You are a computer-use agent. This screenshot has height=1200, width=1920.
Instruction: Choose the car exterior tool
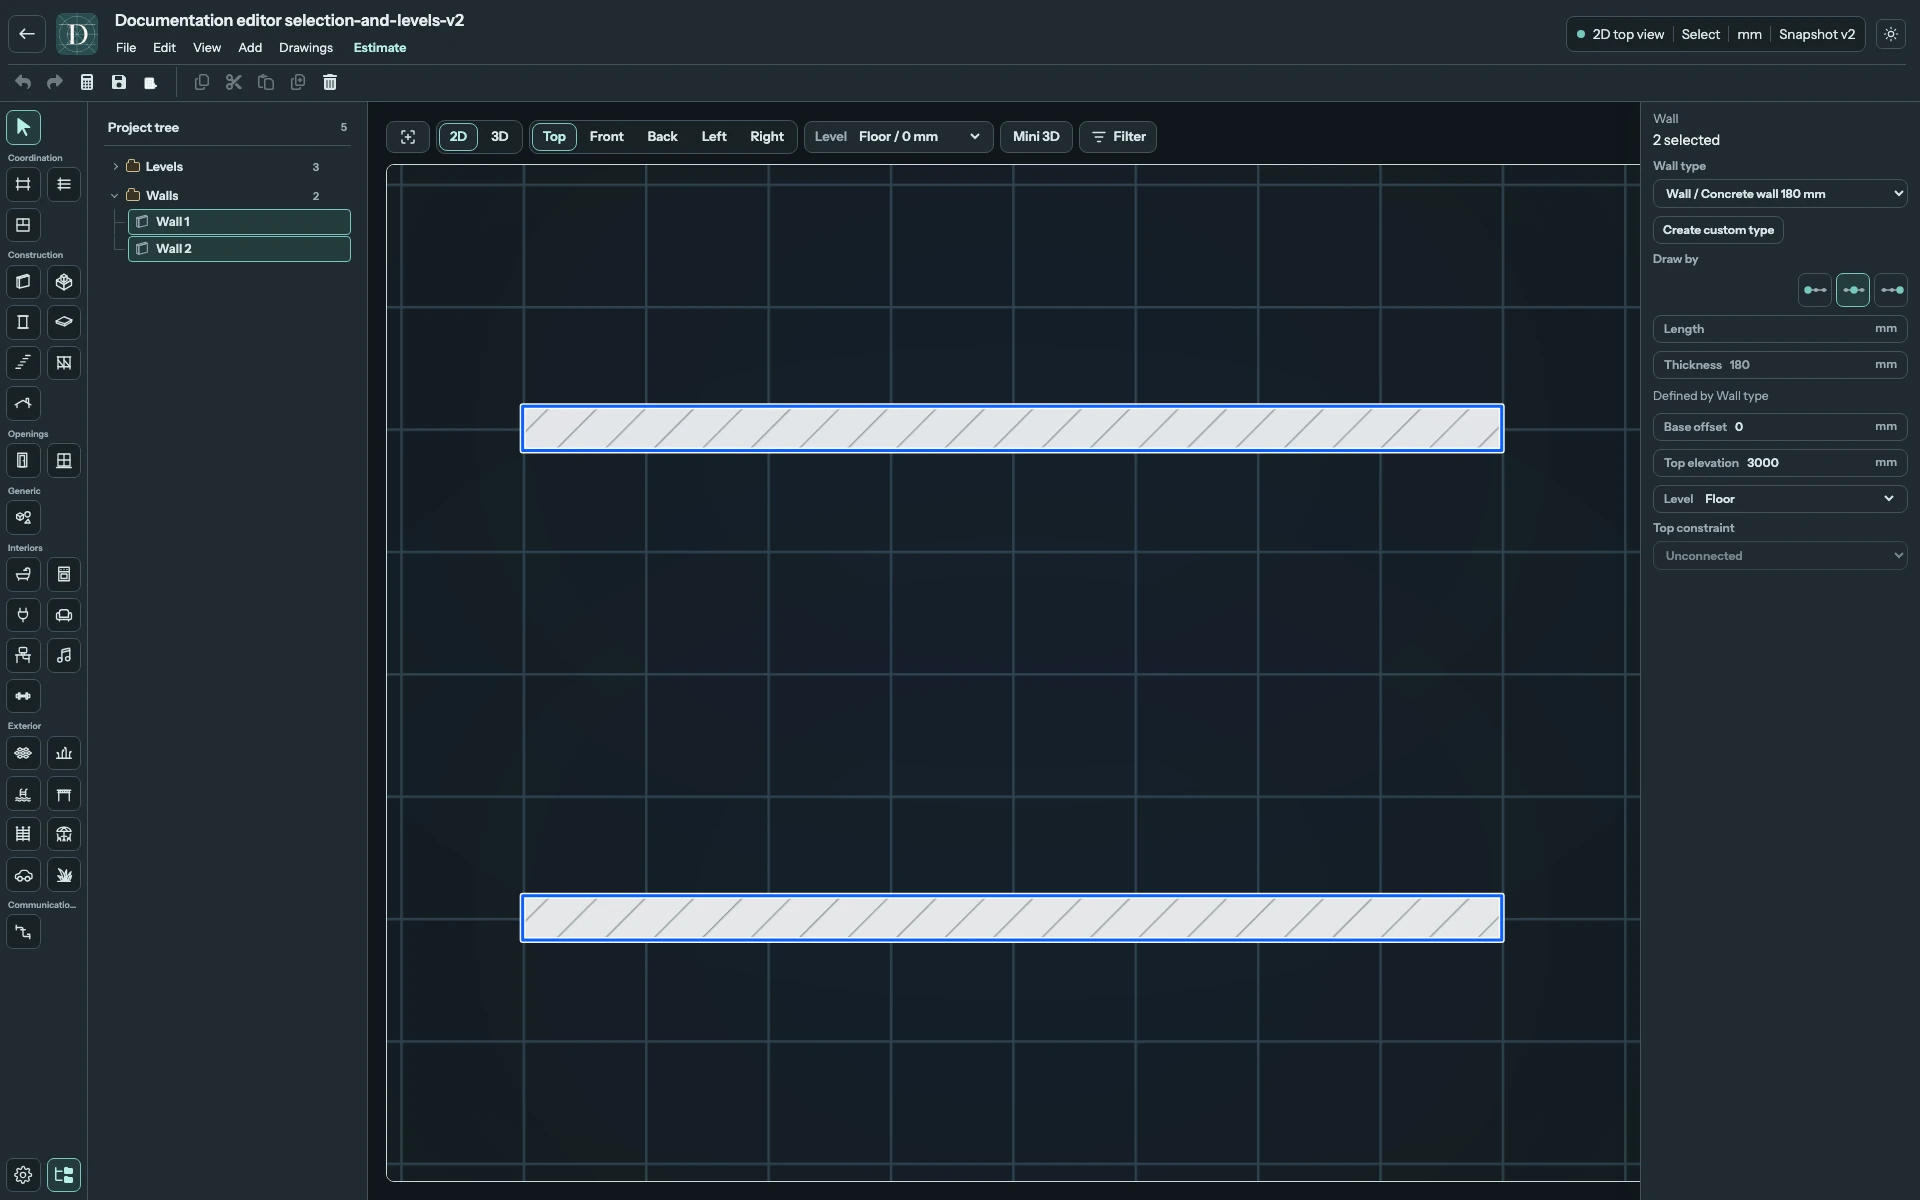(23, 875)
